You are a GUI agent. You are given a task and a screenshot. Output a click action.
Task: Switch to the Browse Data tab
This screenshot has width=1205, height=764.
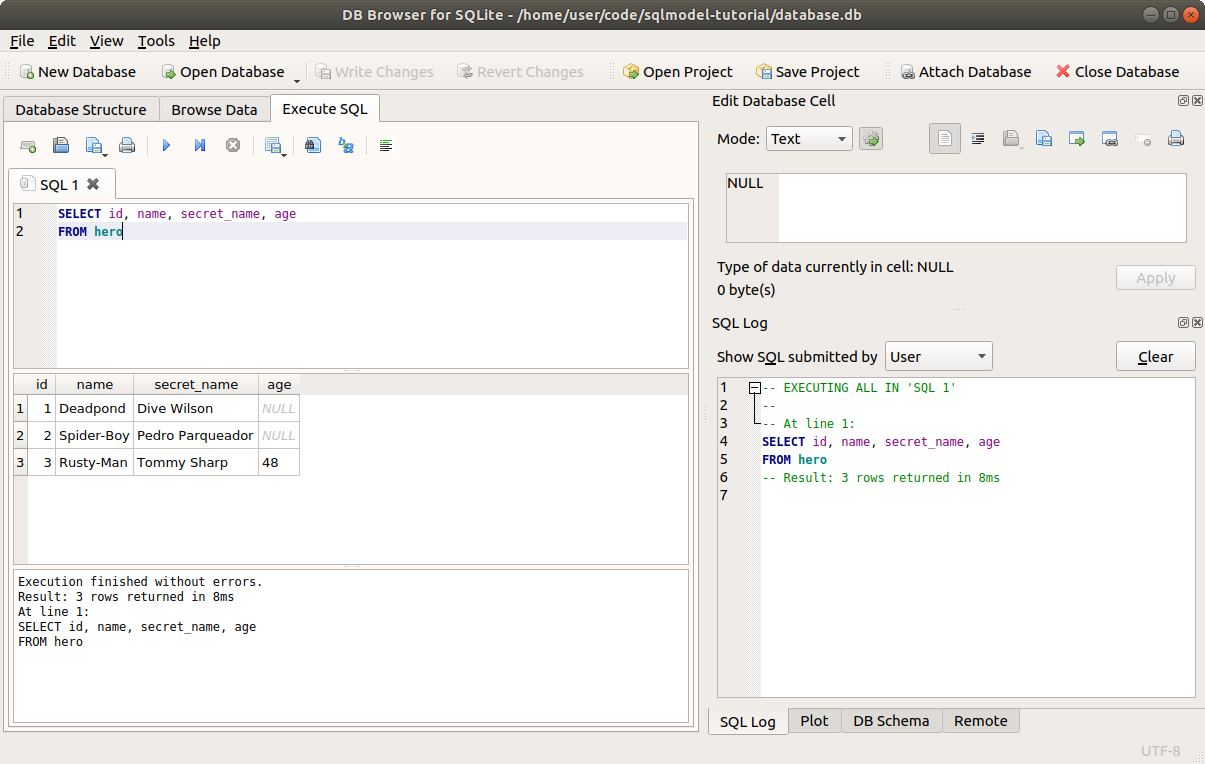click(x=214, y=110)
